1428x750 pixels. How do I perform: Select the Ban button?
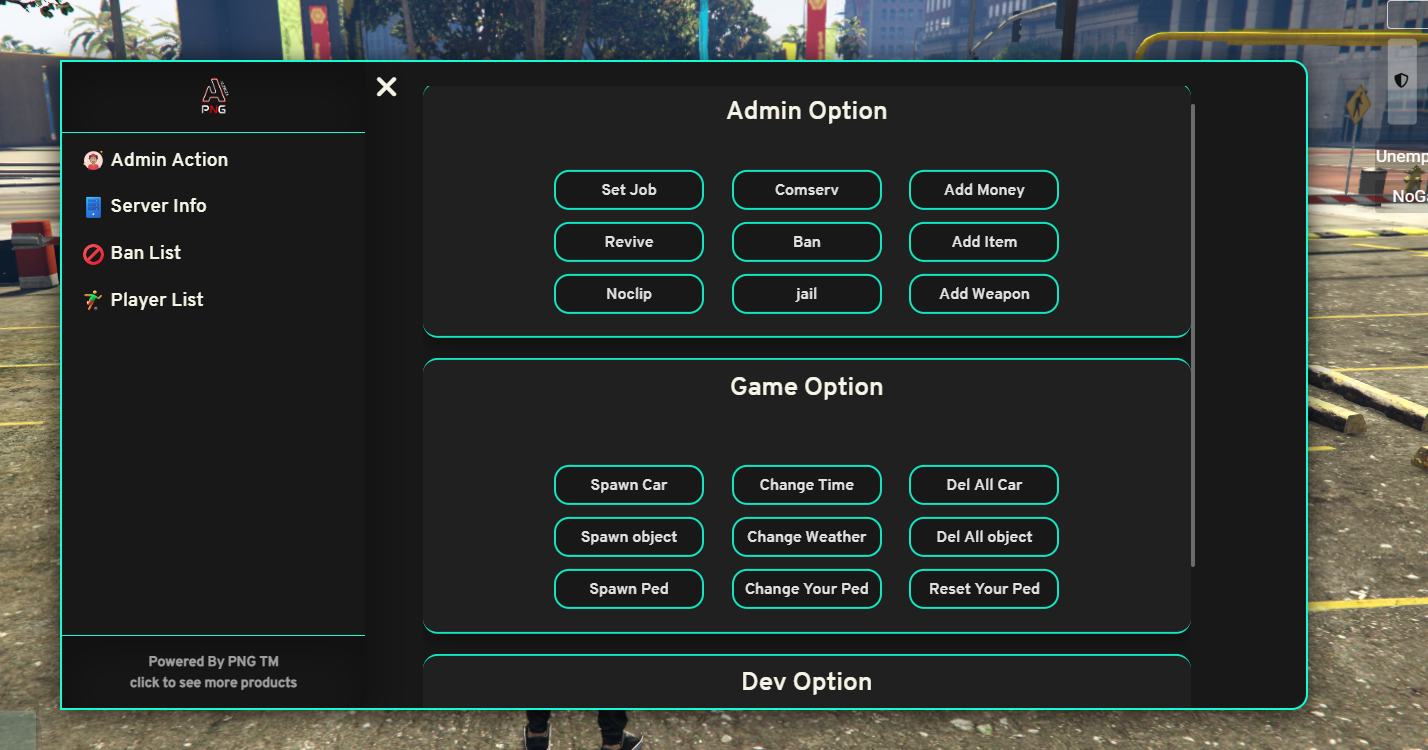pos(806,242)
